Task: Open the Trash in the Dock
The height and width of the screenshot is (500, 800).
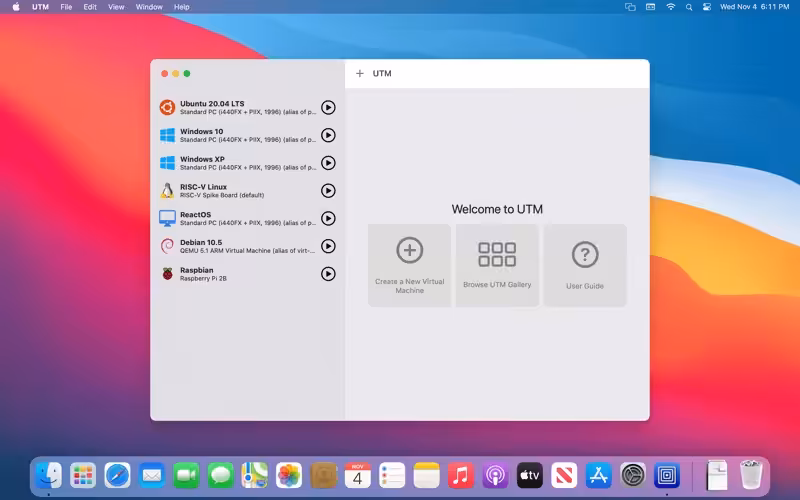Action: tap(751, 475)
